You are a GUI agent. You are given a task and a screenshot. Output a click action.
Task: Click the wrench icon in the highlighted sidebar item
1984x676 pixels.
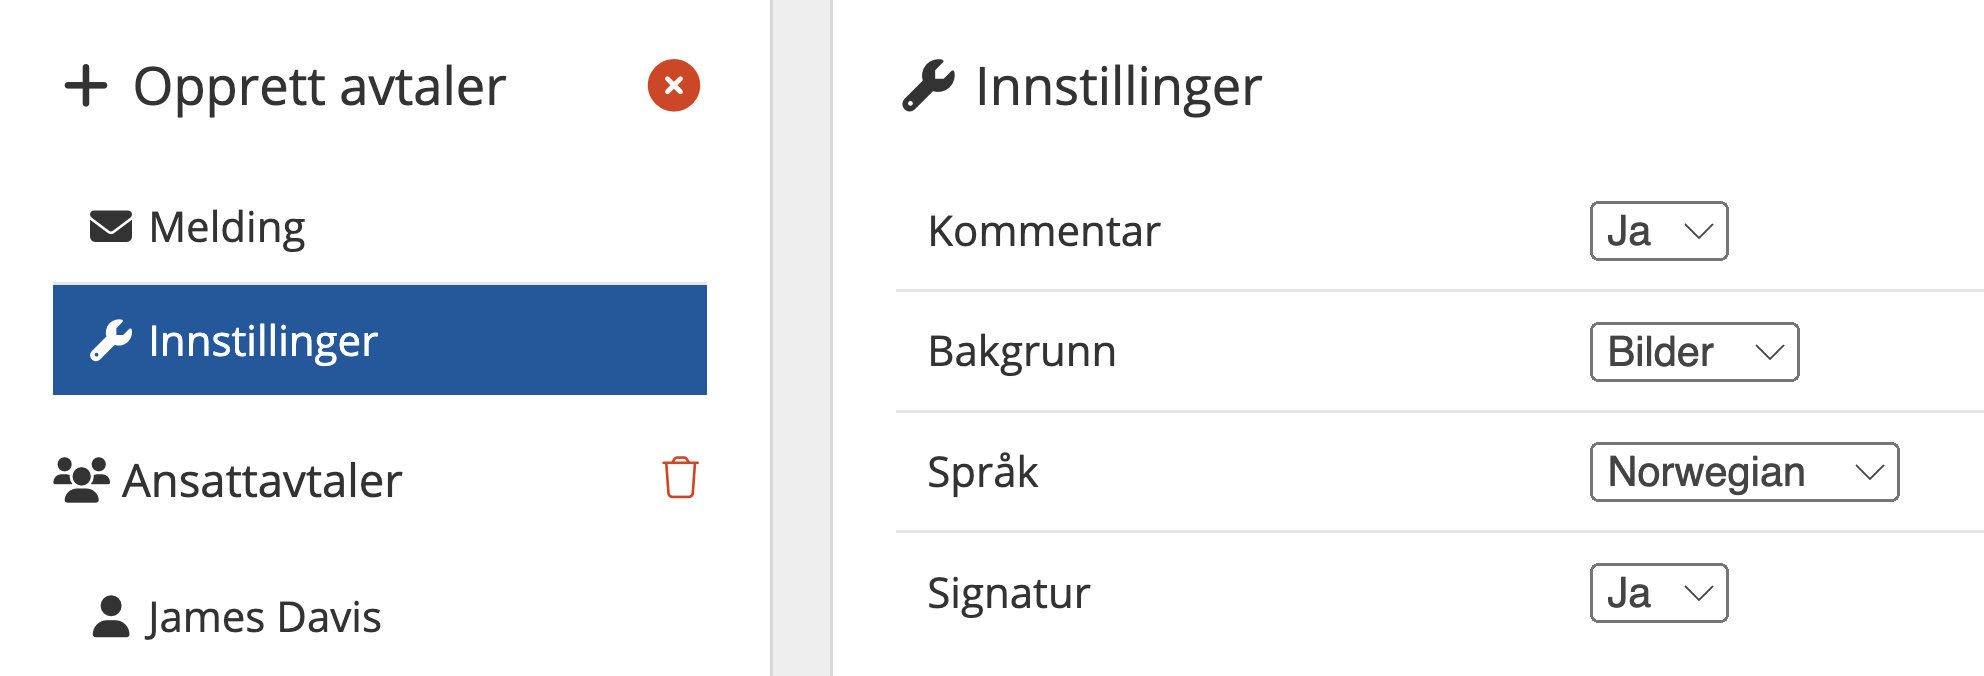111,341
